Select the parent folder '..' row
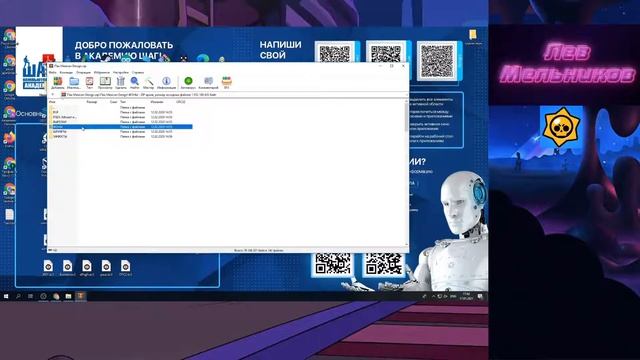The height and width of the screenshot is (360, 640). pyautogui.click(x=121, y=107)
